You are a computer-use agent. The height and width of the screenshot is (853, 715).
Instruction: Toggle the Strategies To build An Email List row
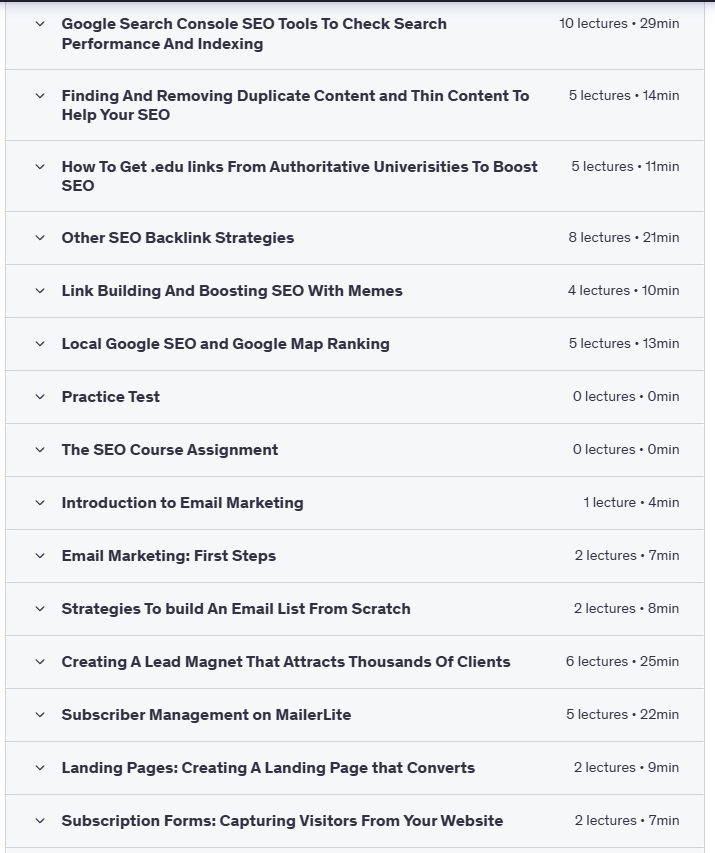click(236, 609)
